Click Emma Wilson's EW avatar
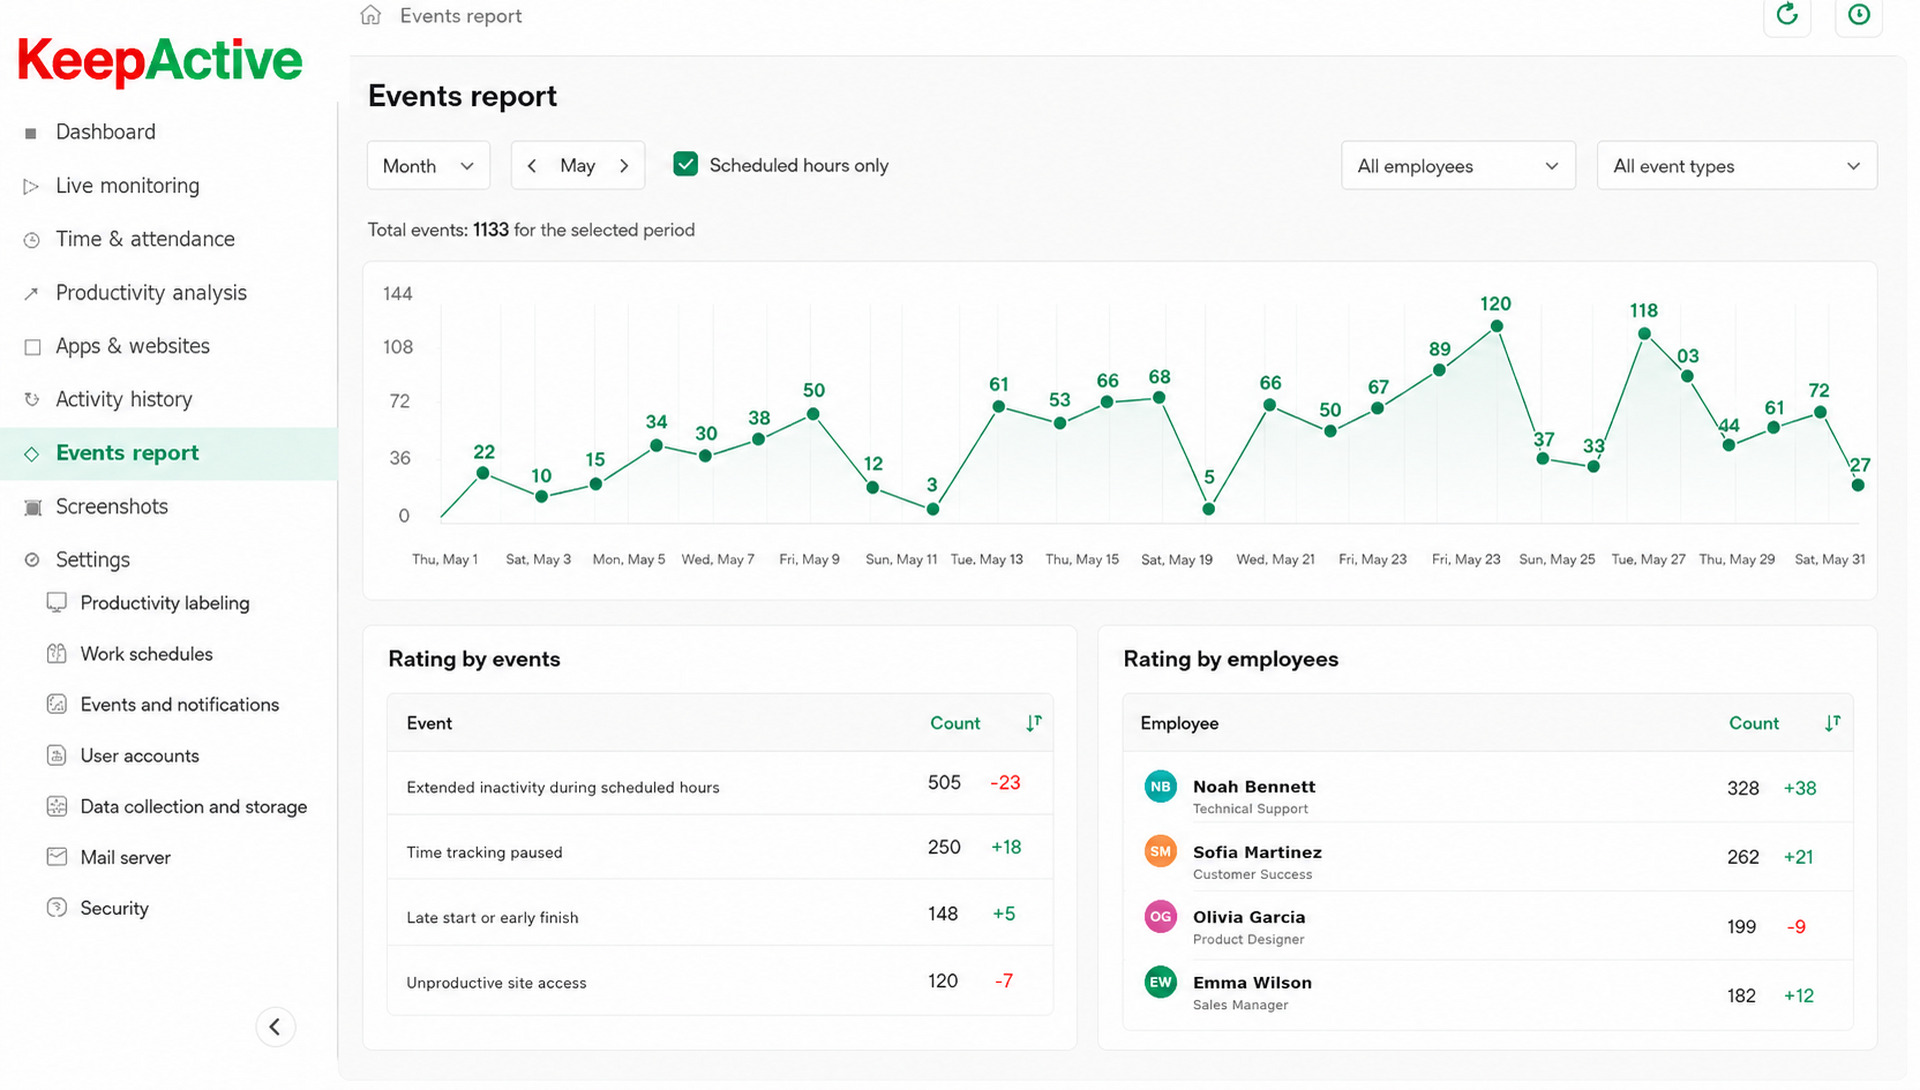 point(1160,982)
